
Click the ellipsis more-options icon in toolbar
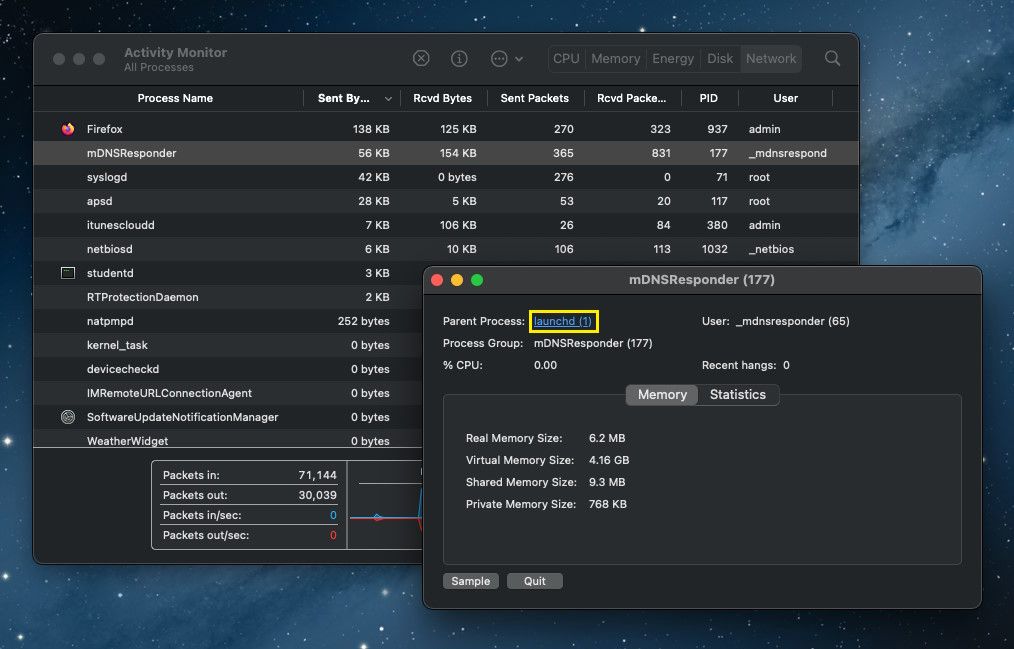500,58
